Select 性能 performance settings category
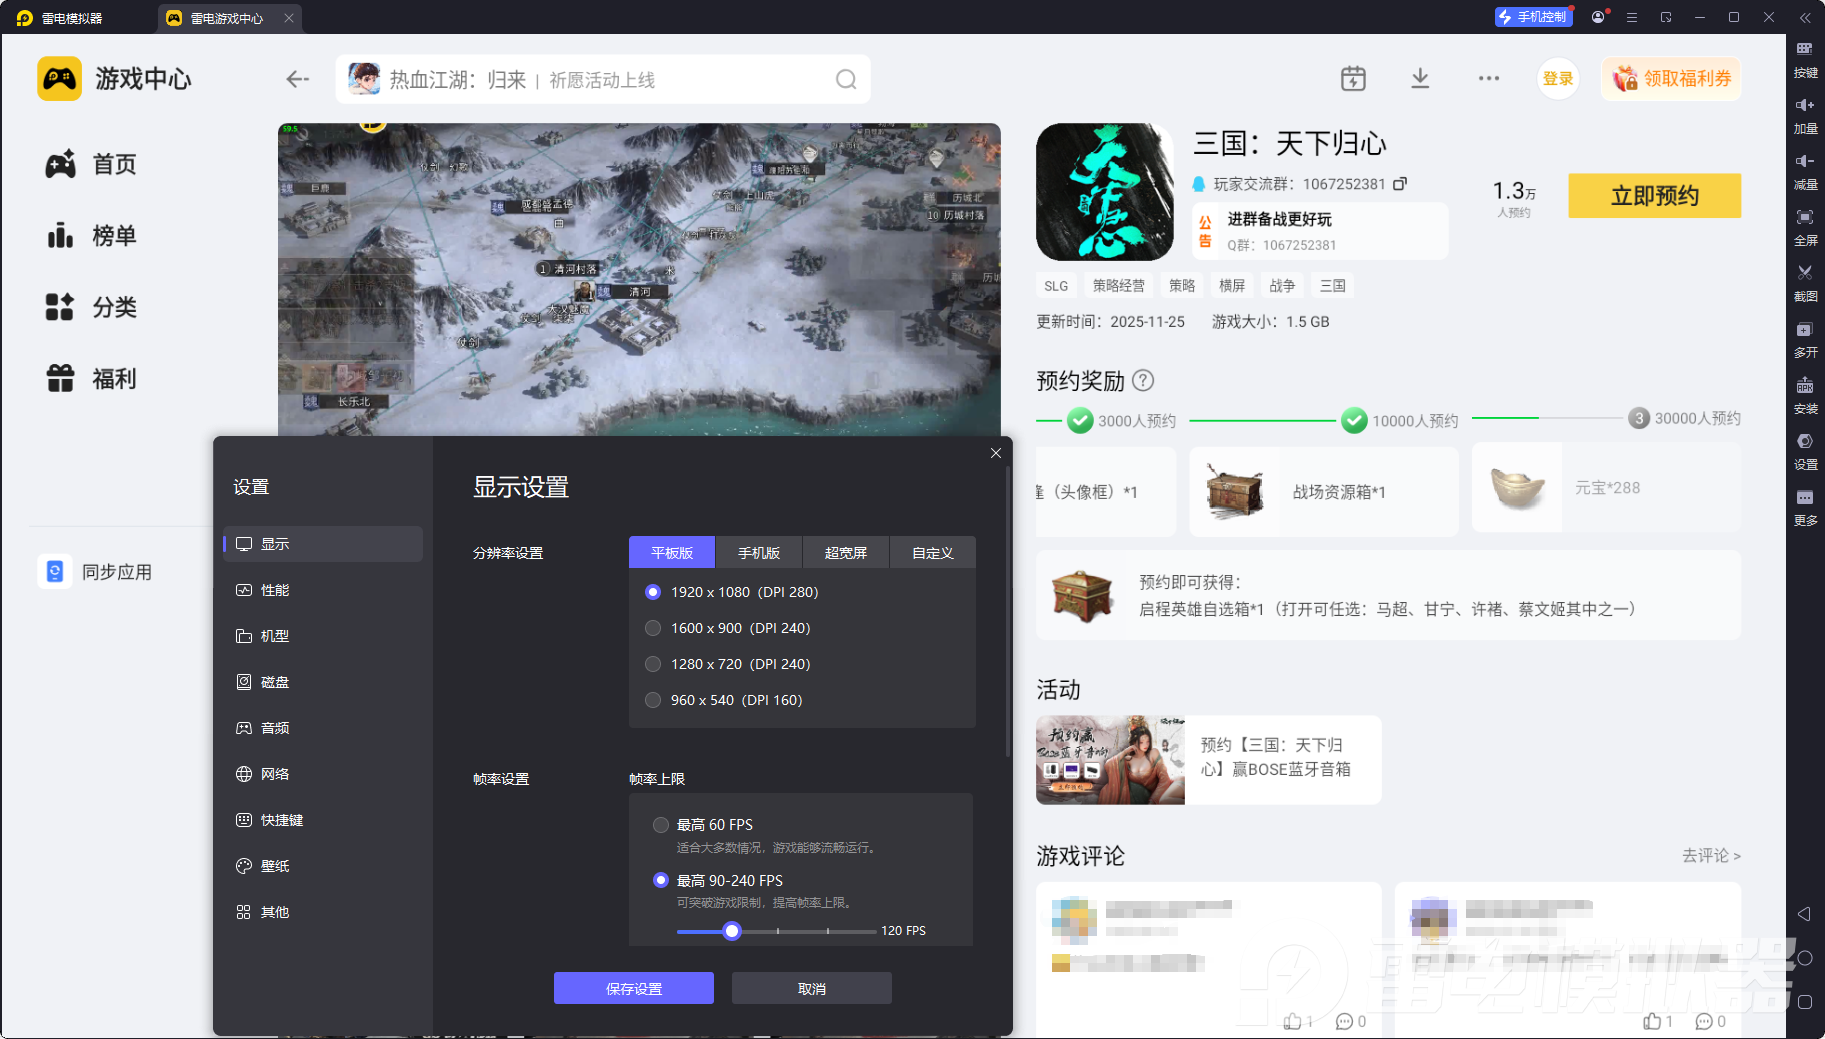This screenshot has width=1825, height=1039. coord(323,590)
